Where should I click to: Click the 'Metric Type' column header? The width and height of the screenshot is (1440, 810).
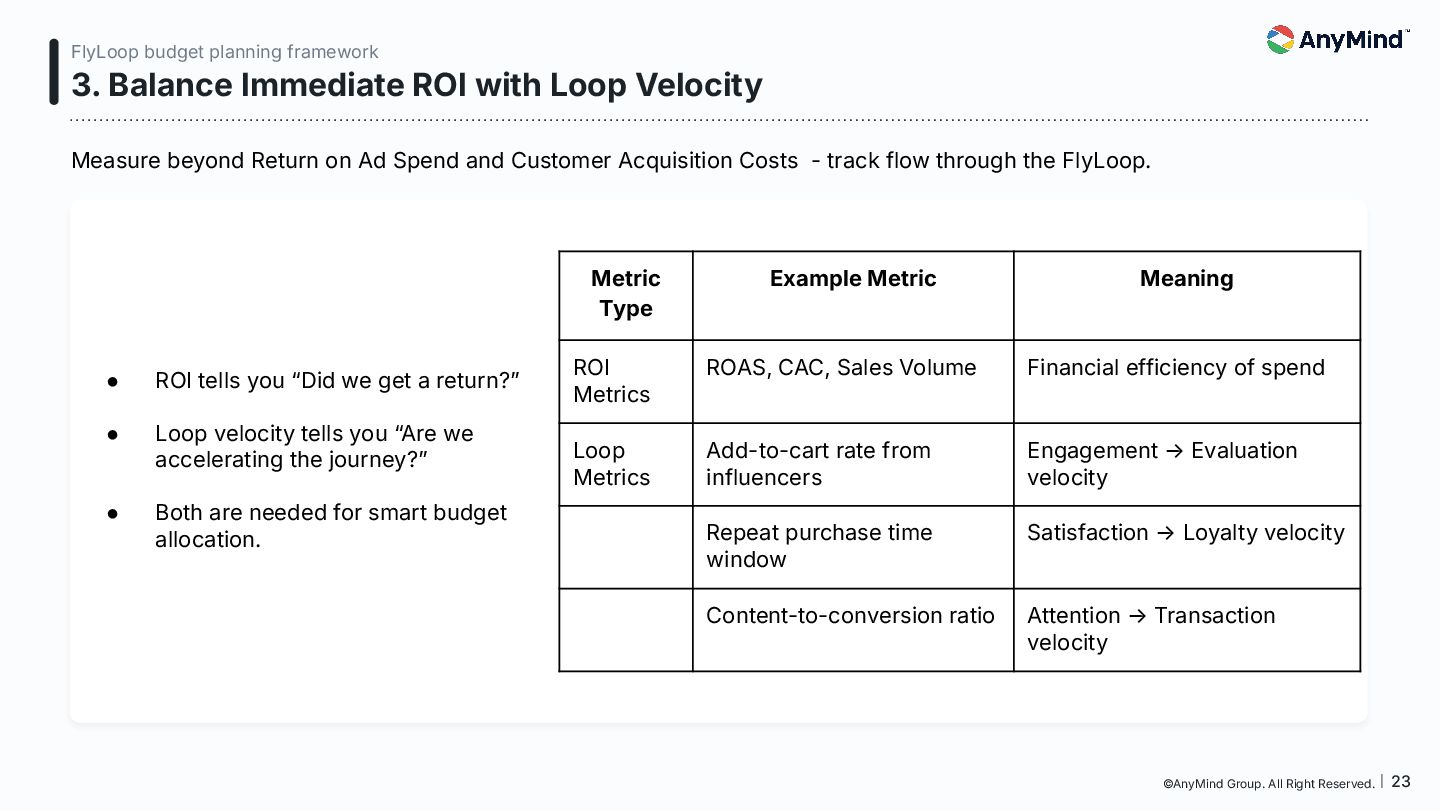(x=626, y=293)
